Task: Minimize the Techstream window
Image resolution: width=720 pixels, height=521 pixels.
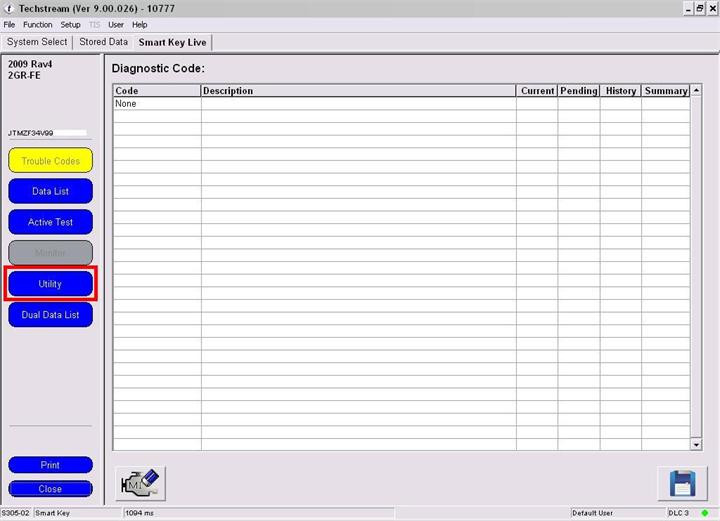Action: (688, 9)
